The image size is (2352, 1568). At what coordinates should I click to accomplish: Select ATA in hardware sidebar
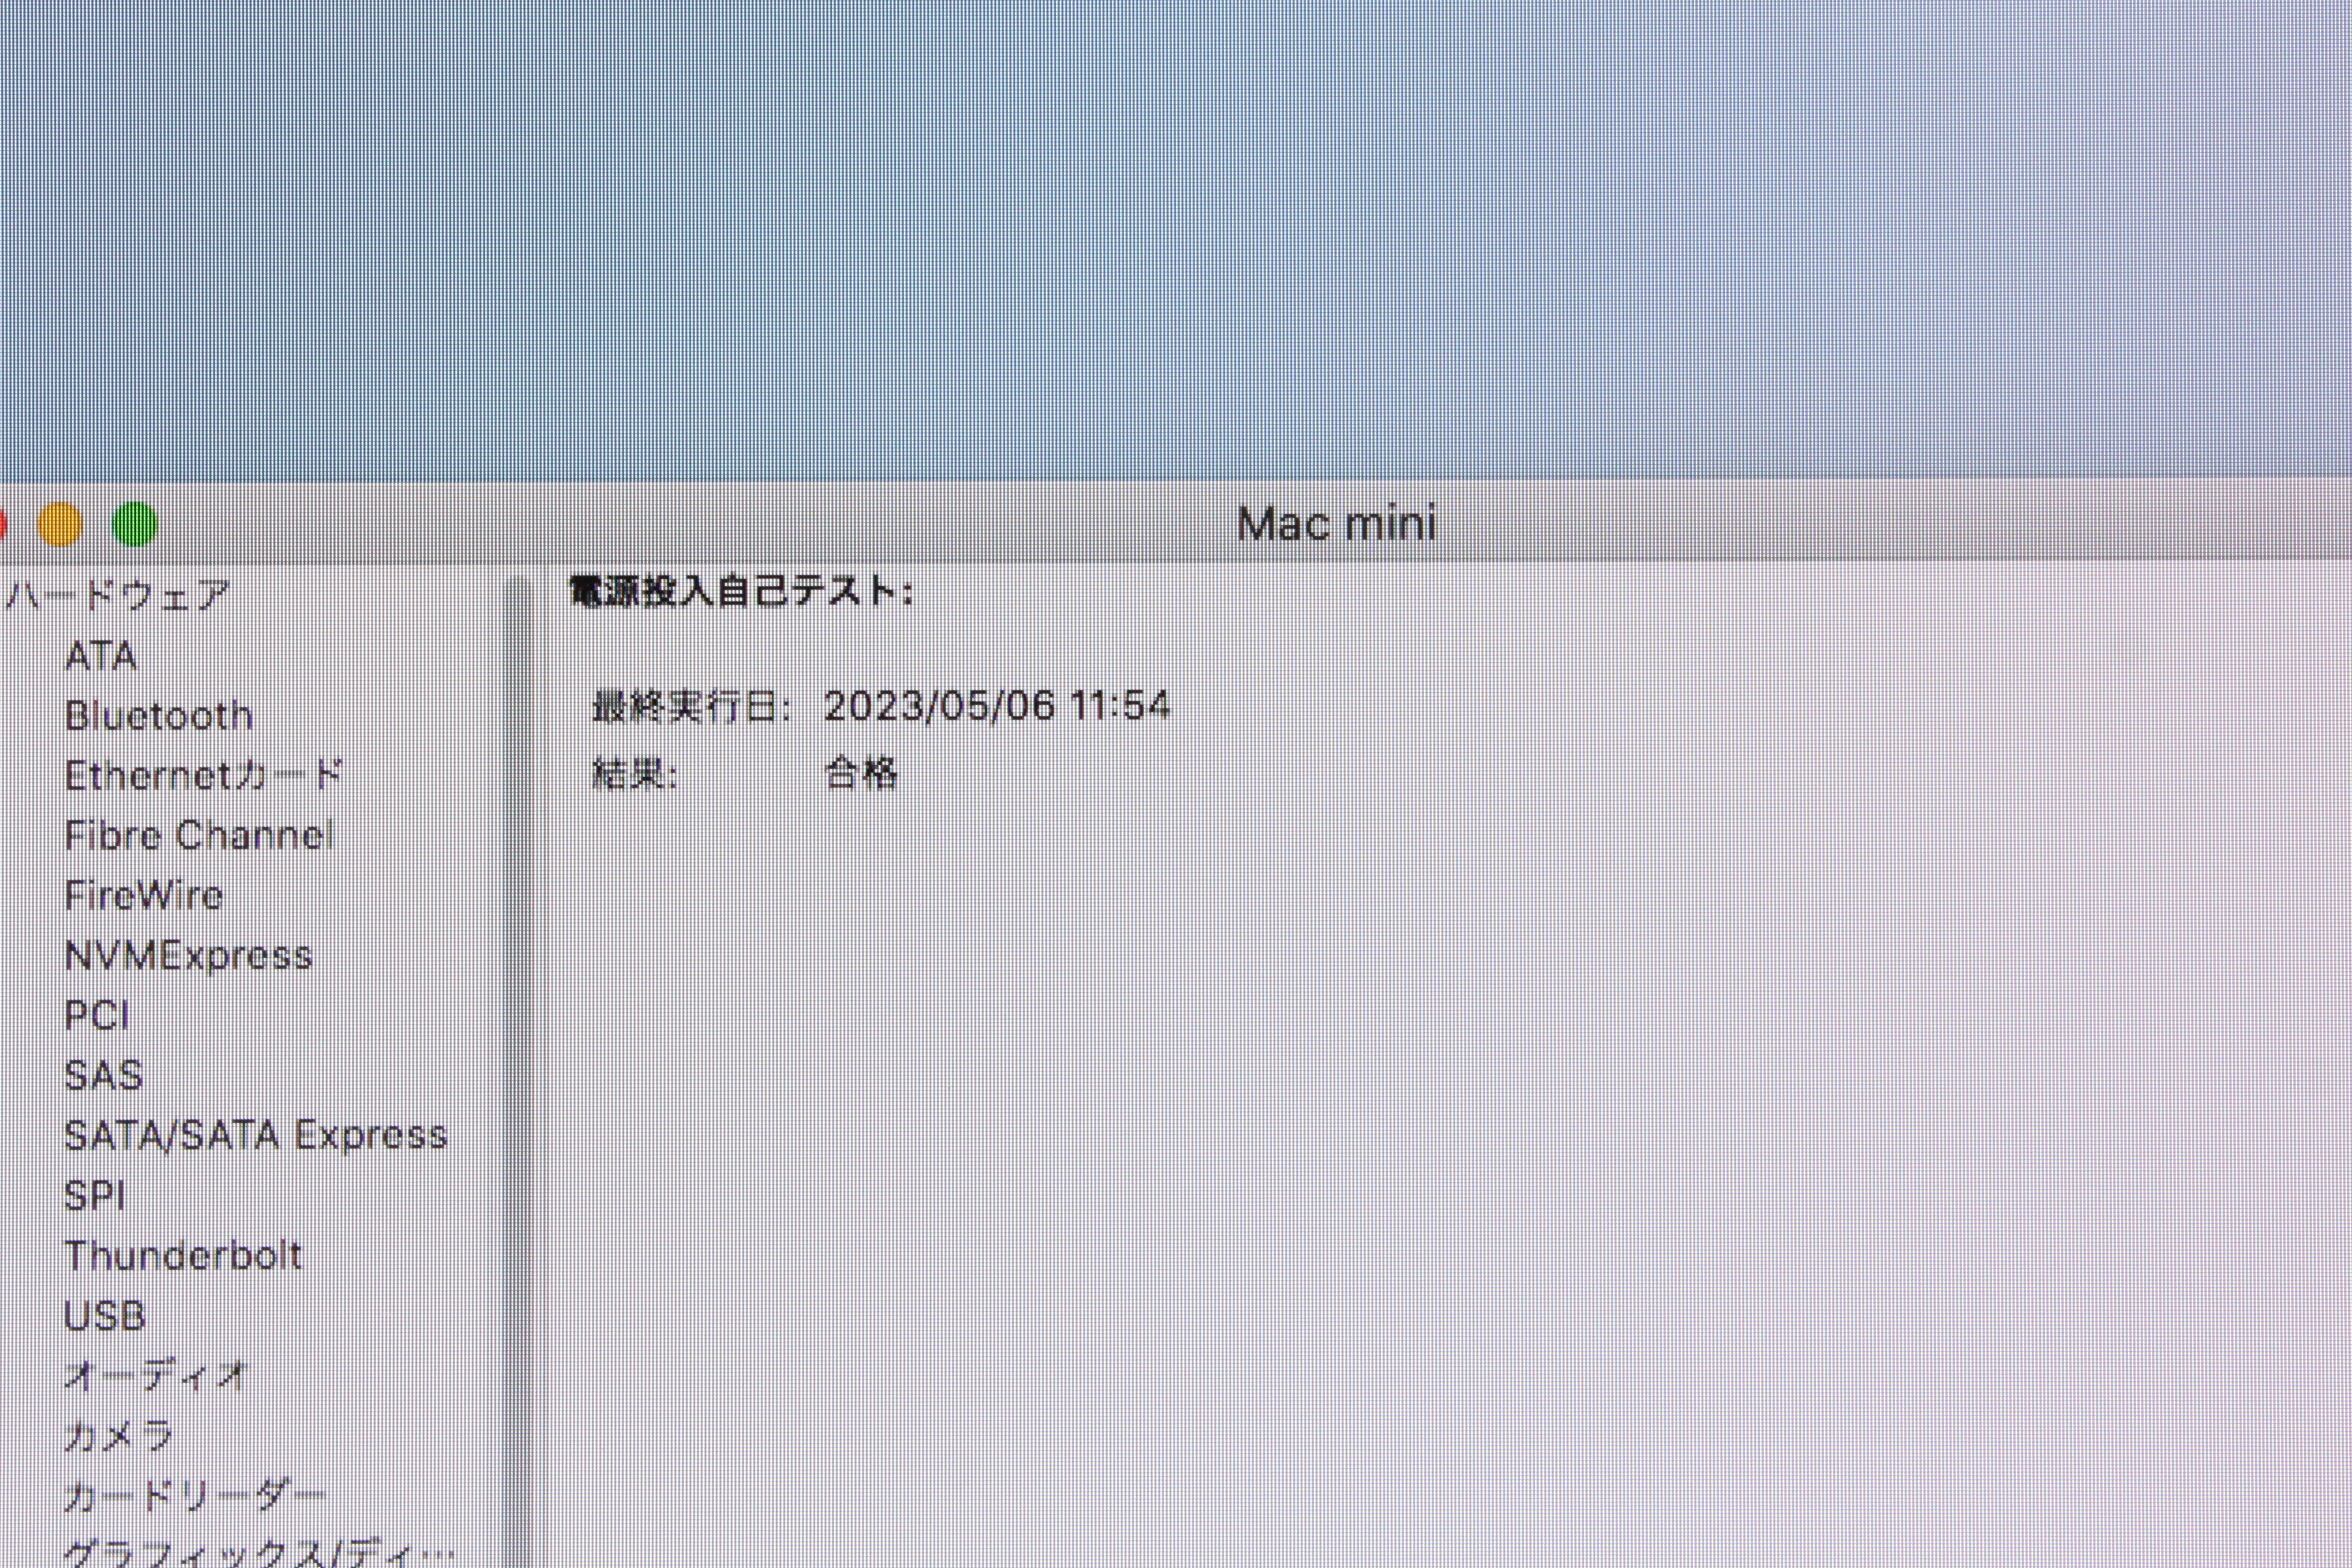(100, 656)
